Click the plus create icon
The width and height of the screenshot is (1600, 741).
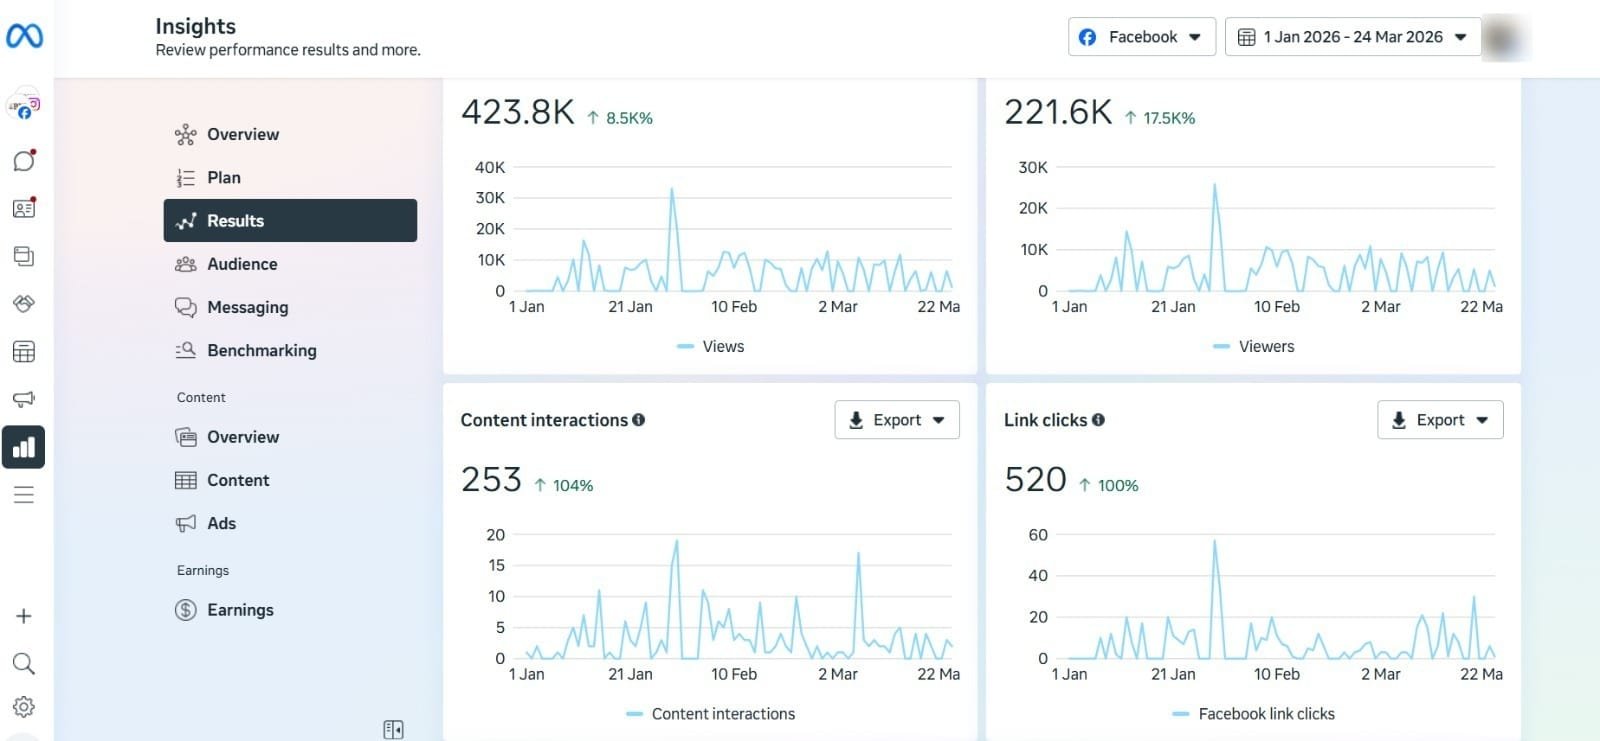pyautogui.click(x=24, y=616)
